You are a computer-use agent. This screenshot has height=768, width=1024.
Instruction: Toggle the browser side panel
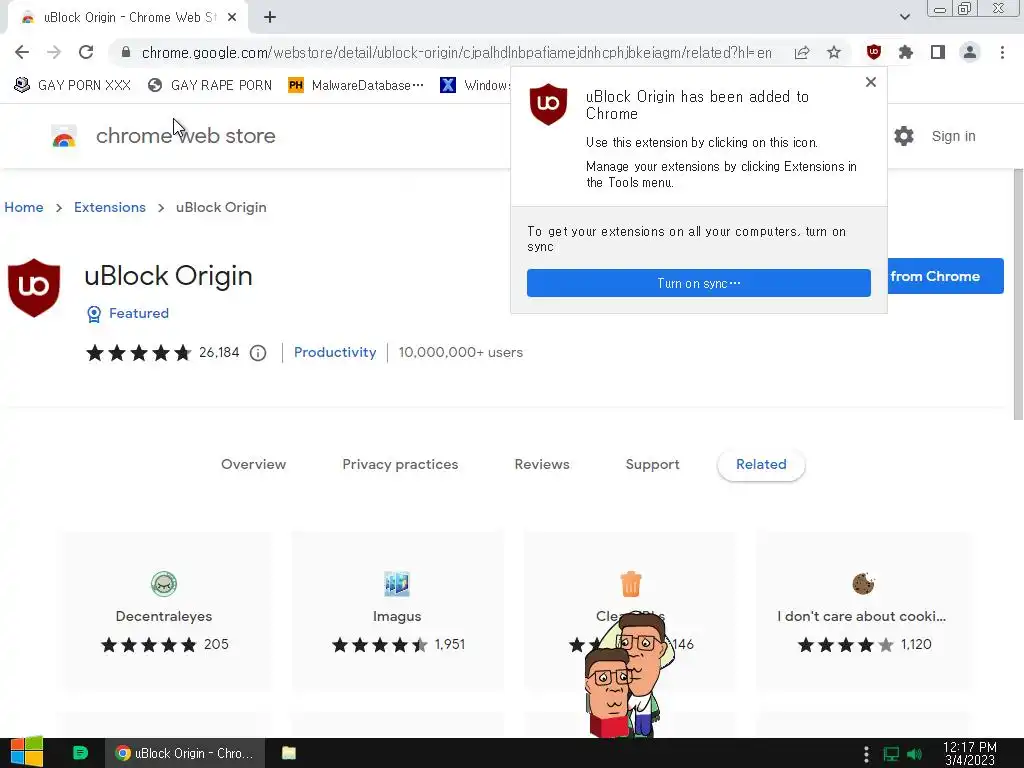point(938,52)
